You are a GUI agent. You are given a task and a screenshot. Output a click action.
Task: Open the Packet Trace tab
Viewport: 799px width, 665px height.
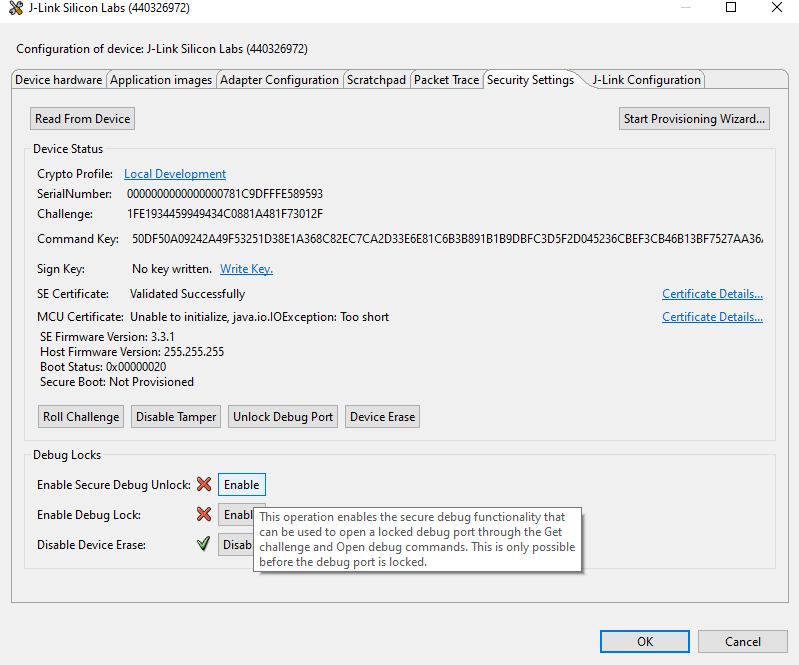446,80
